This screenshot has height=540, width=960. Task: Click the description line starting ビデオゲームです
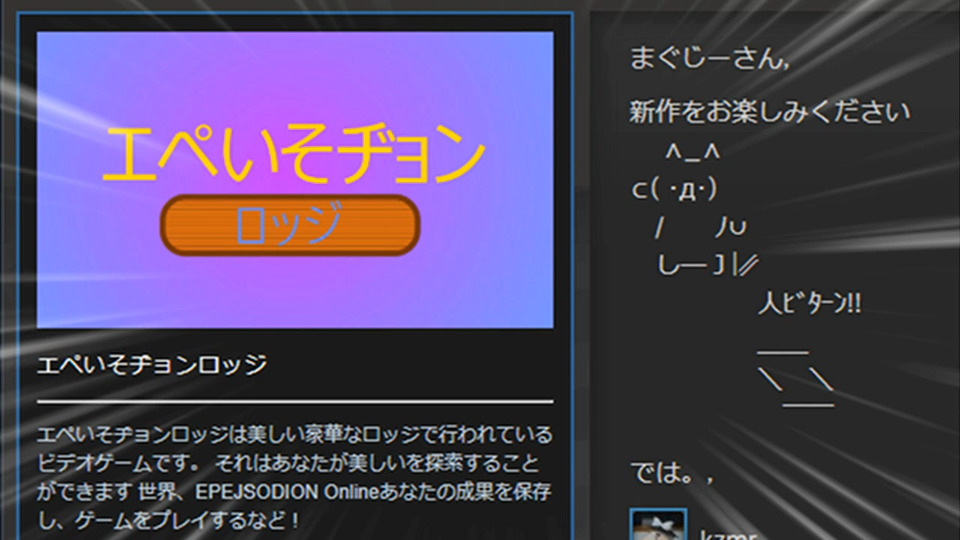point(288,463)
